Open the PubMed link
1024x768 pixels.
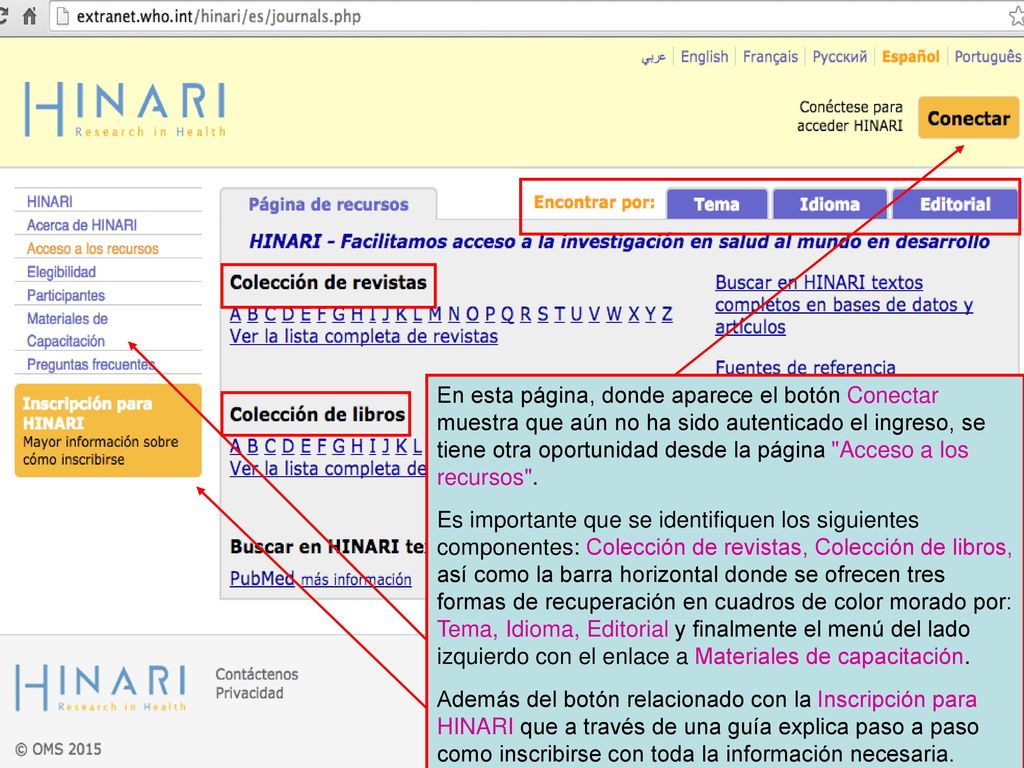pos(262,579)
